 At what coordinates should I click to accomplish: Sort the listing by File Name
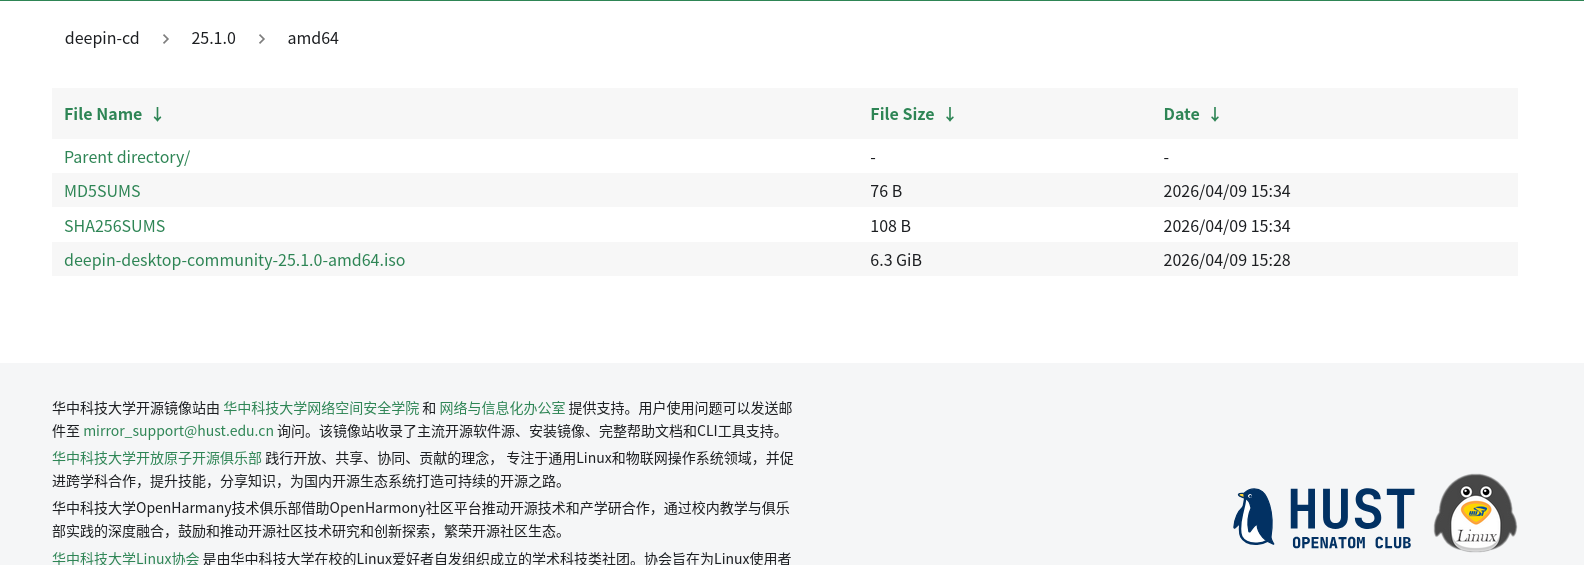point(103,114)
